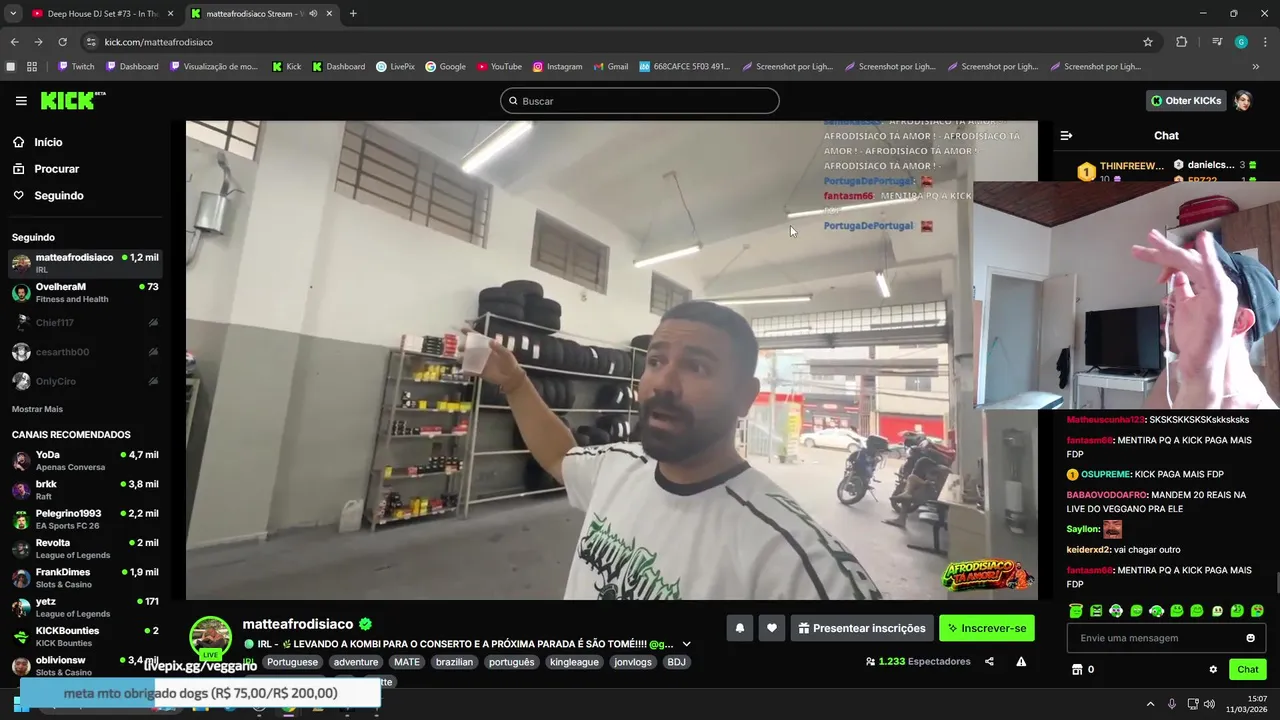Viewport: 1280px width, 720px height.
Task: Open OvelheraM channel in sidebar
Action: [85, 293]
